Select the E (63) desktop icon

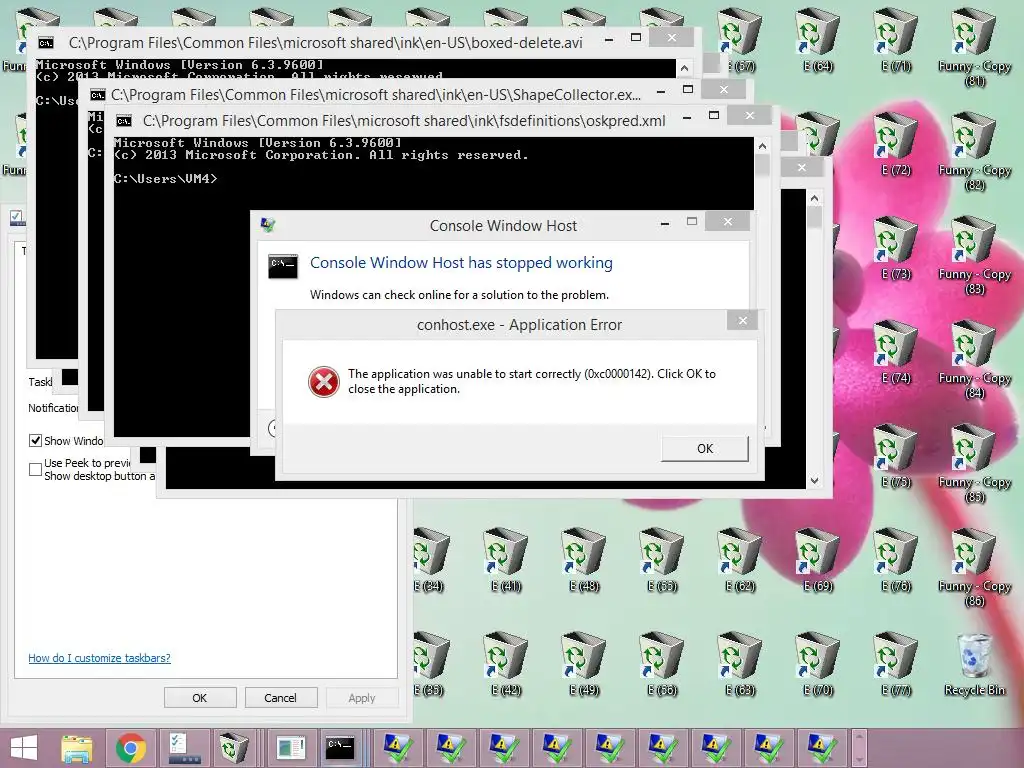(739, 664)
